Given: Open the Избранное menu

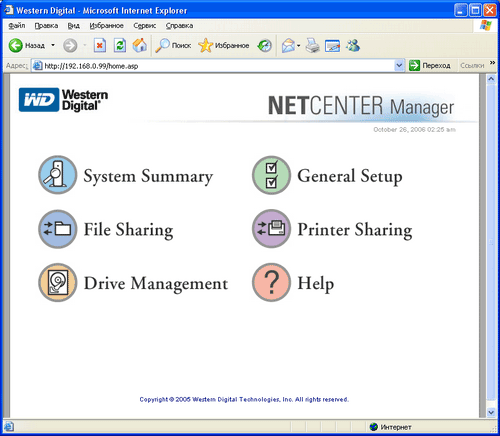Looking at the screenshot, I should click(106, 26).
